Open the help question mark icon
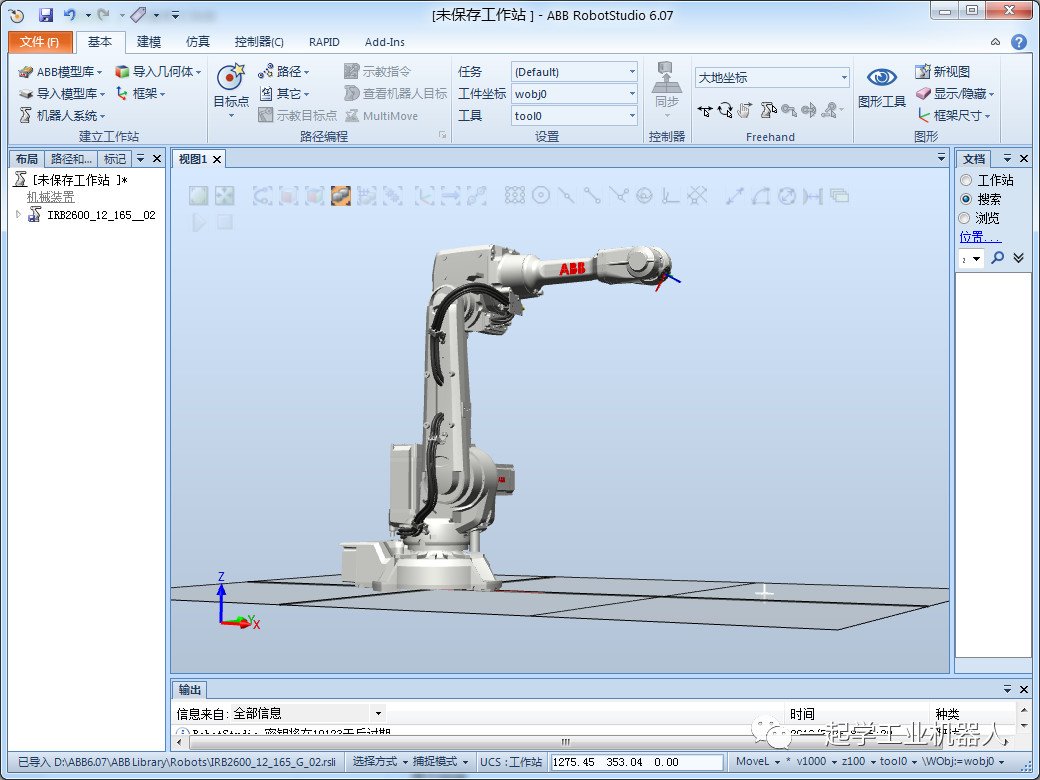Screen dimensions: 1040x780 pyautogui.click(x=1019, y=42)
